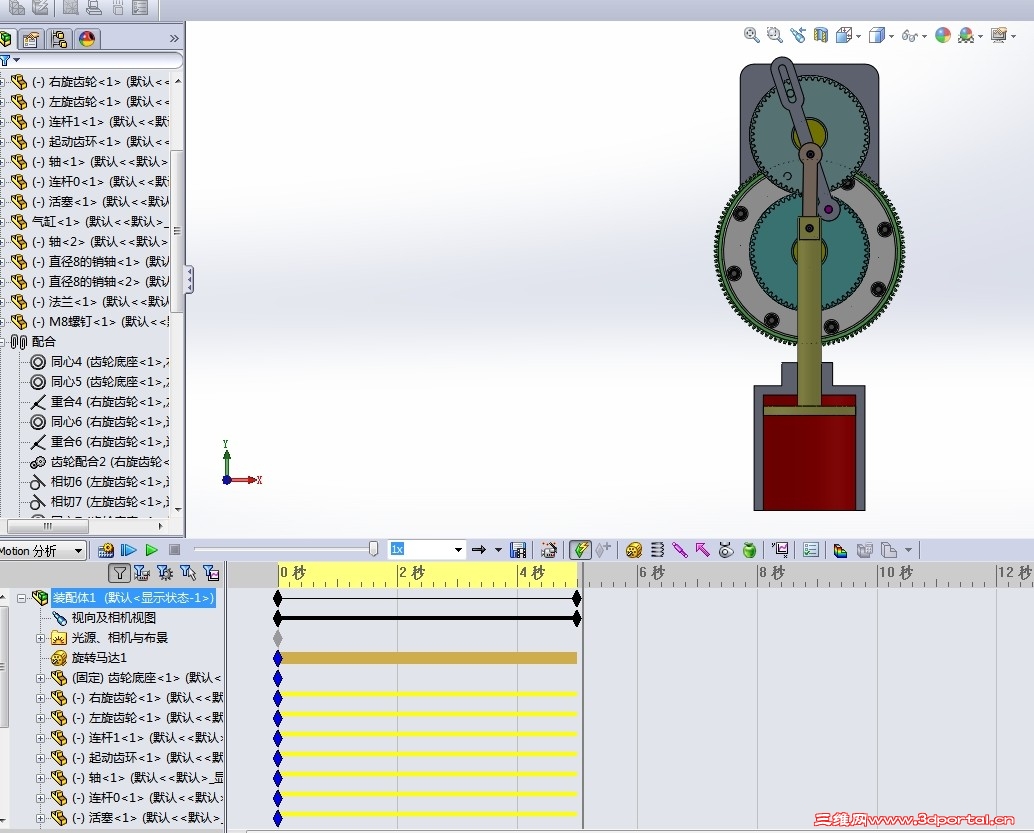Save Animation disk icon
Image resolution: width=1034 pixels, height=833 pixels.
[518, 549]
